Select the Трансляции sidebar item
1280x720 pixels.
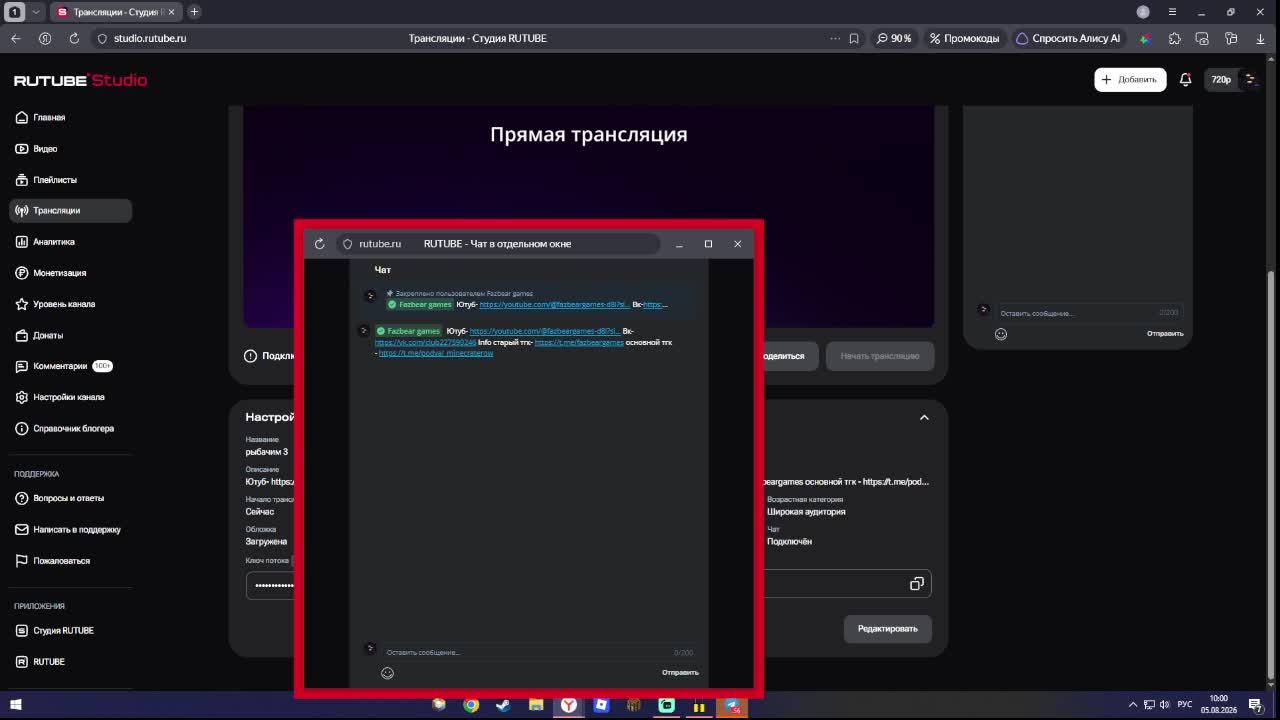coord(70,210)
